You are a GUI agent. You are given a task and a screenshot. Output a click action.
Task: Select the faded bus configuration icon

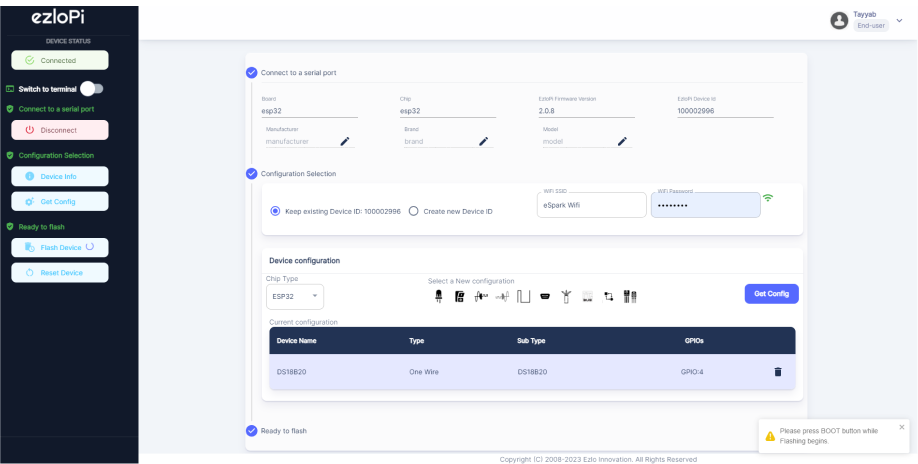588,297
